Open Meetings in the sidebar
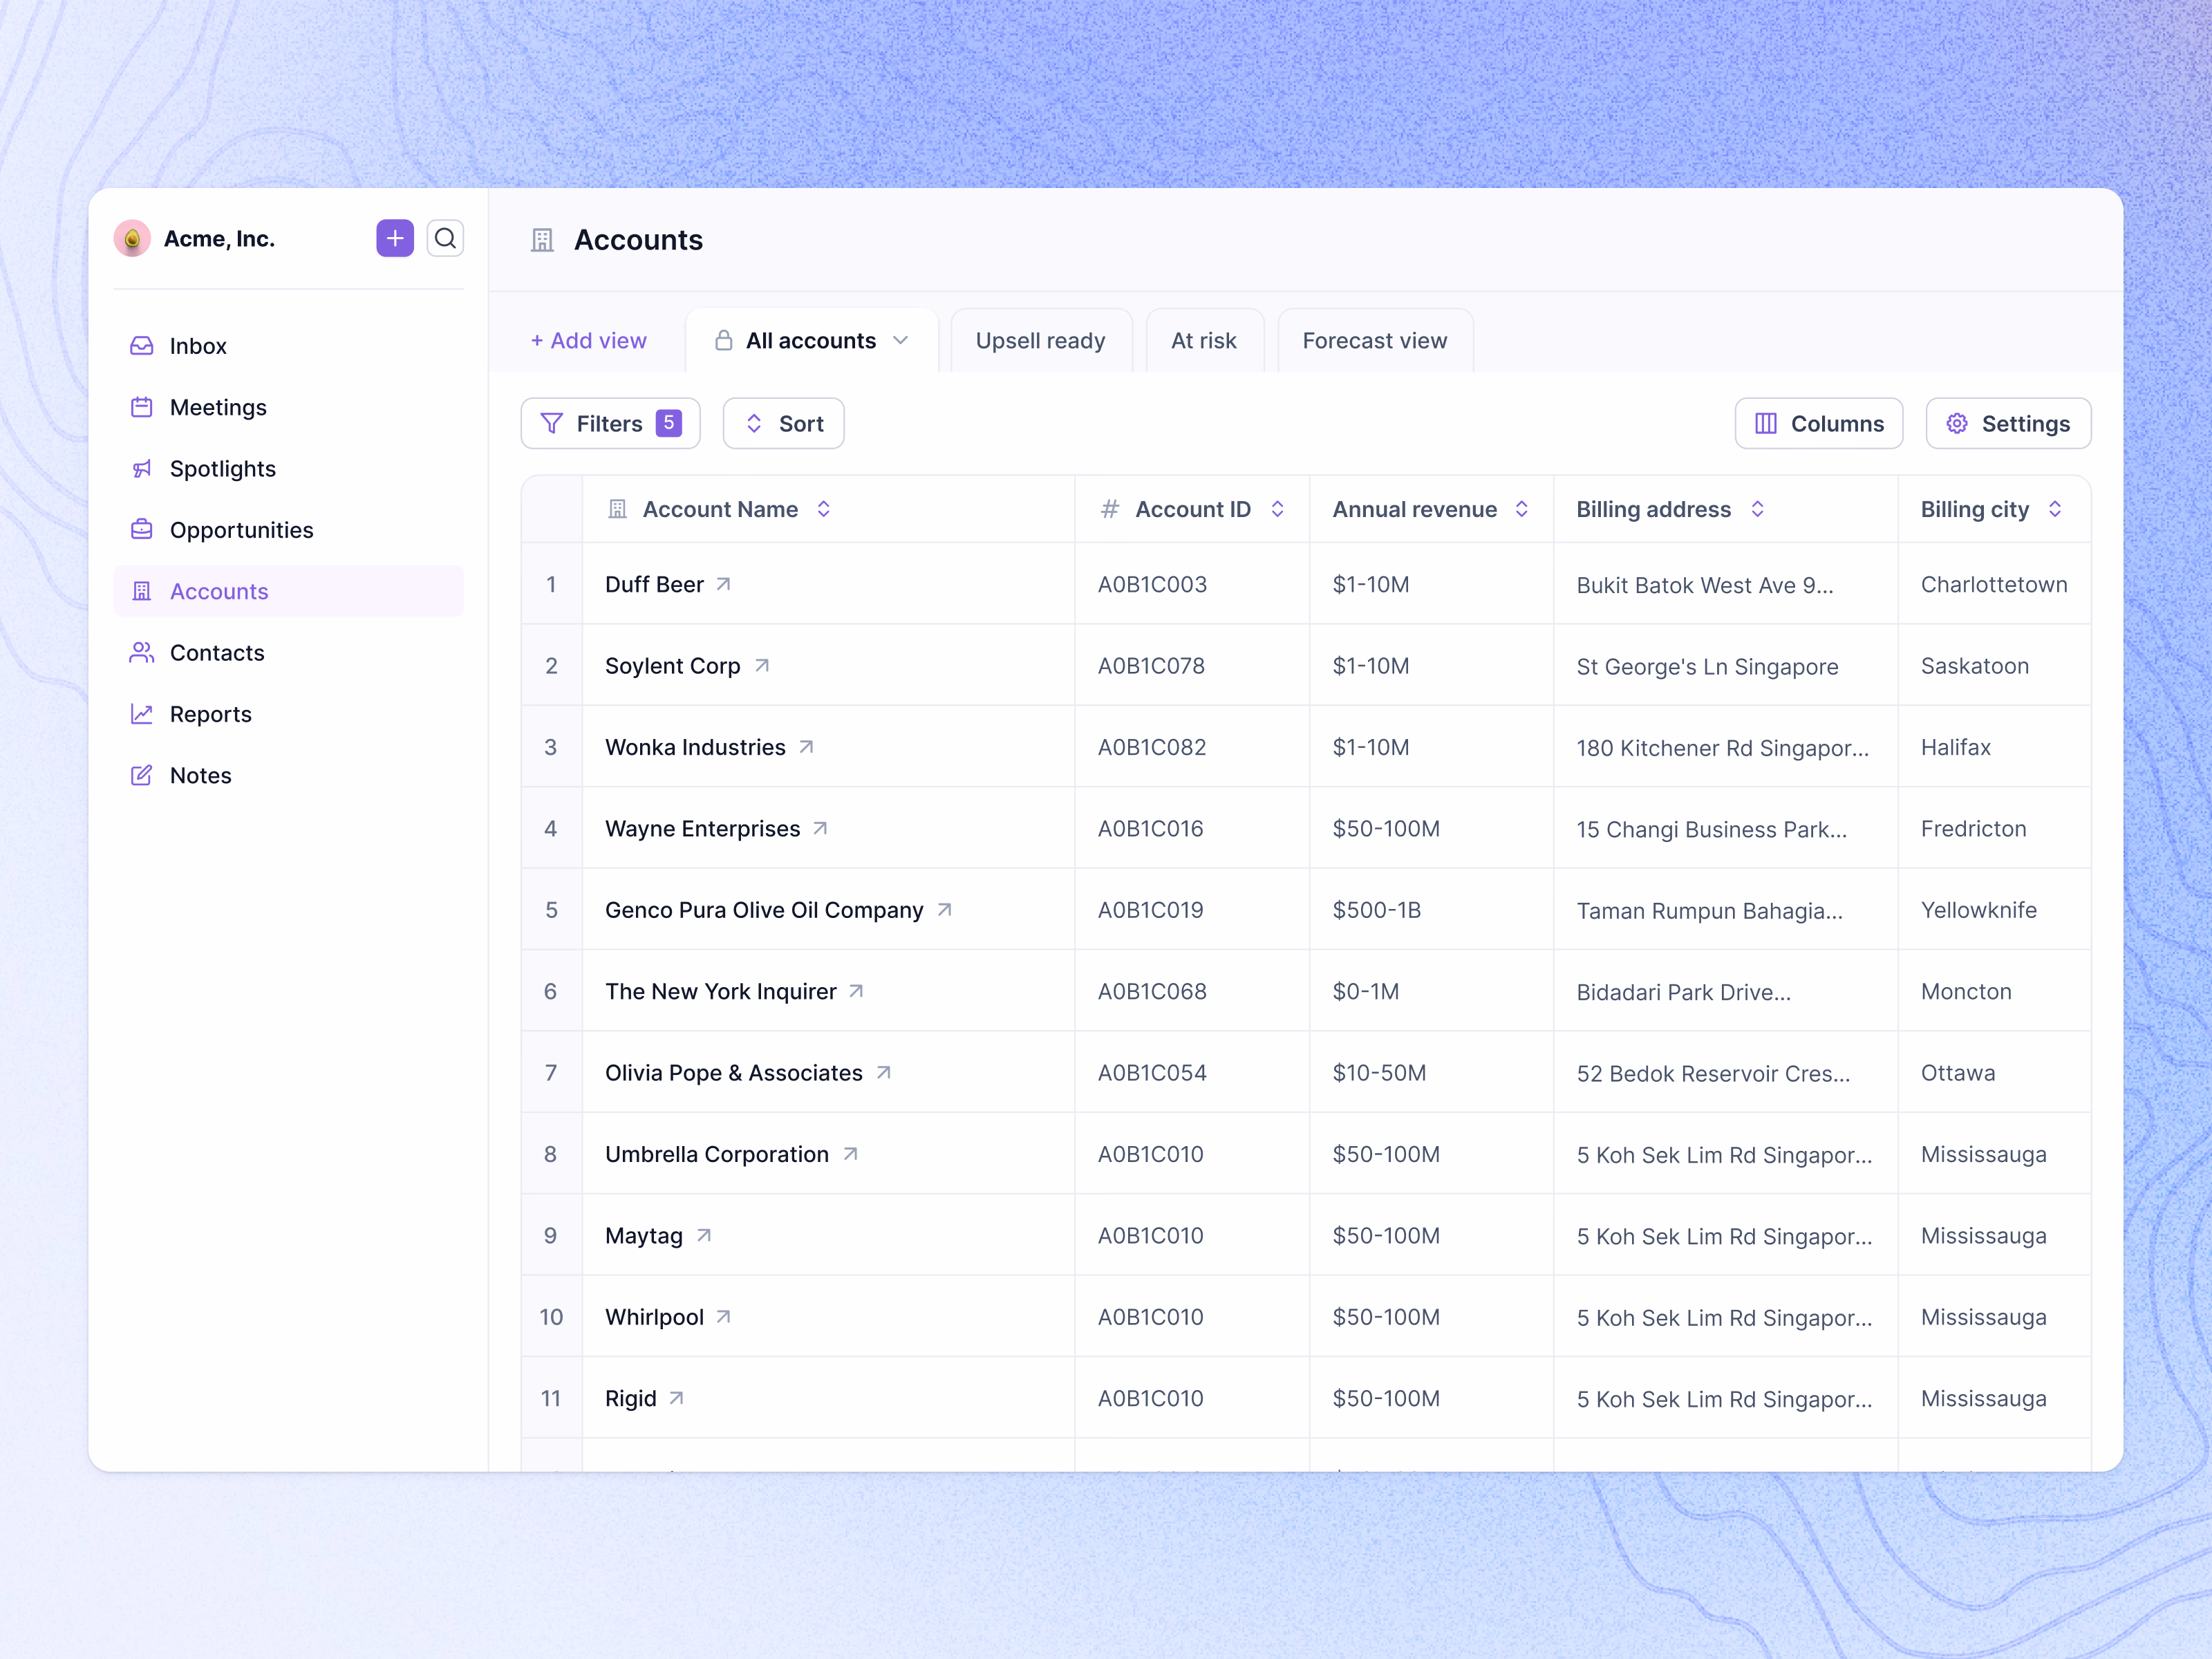 (x=288, y=407)
